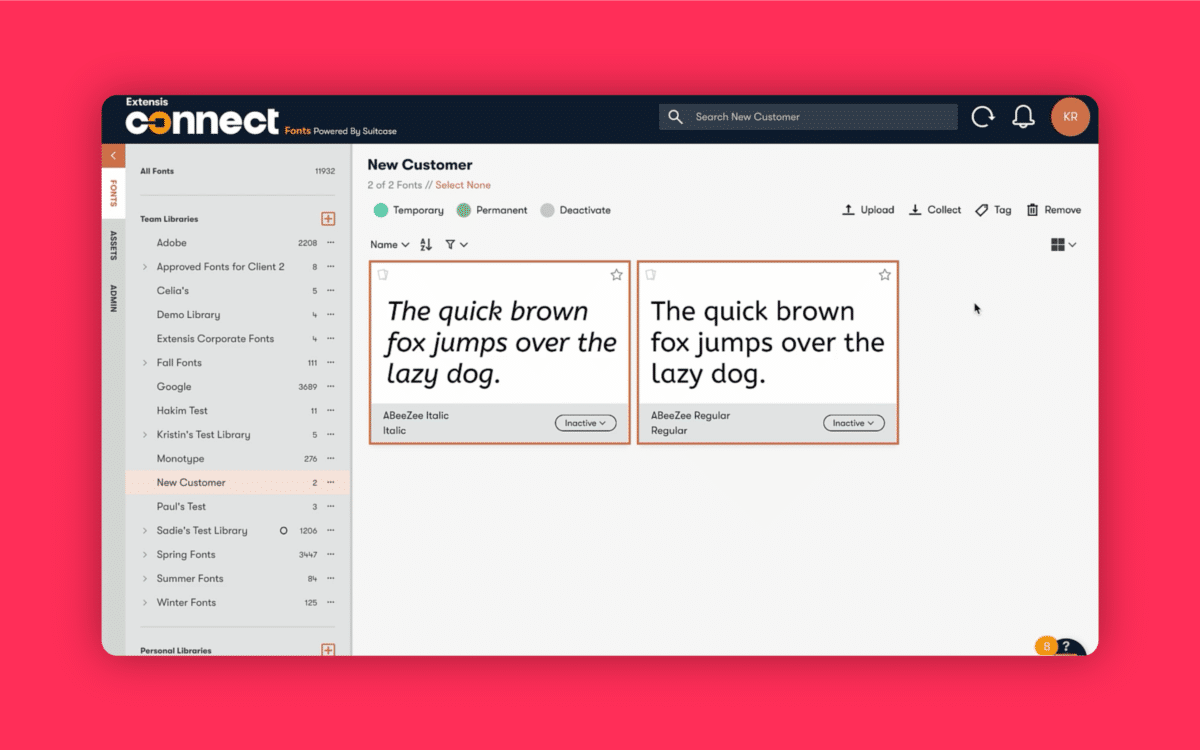Open the help question mark button
Viewport: 1200px width, 750px height.
click(1067, 647)
